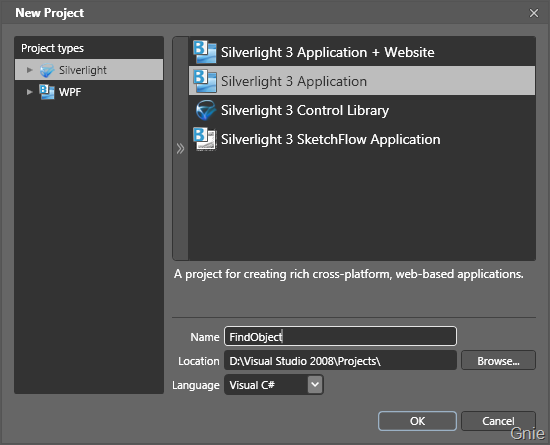Select the WPF project type label

click(70, 92)
